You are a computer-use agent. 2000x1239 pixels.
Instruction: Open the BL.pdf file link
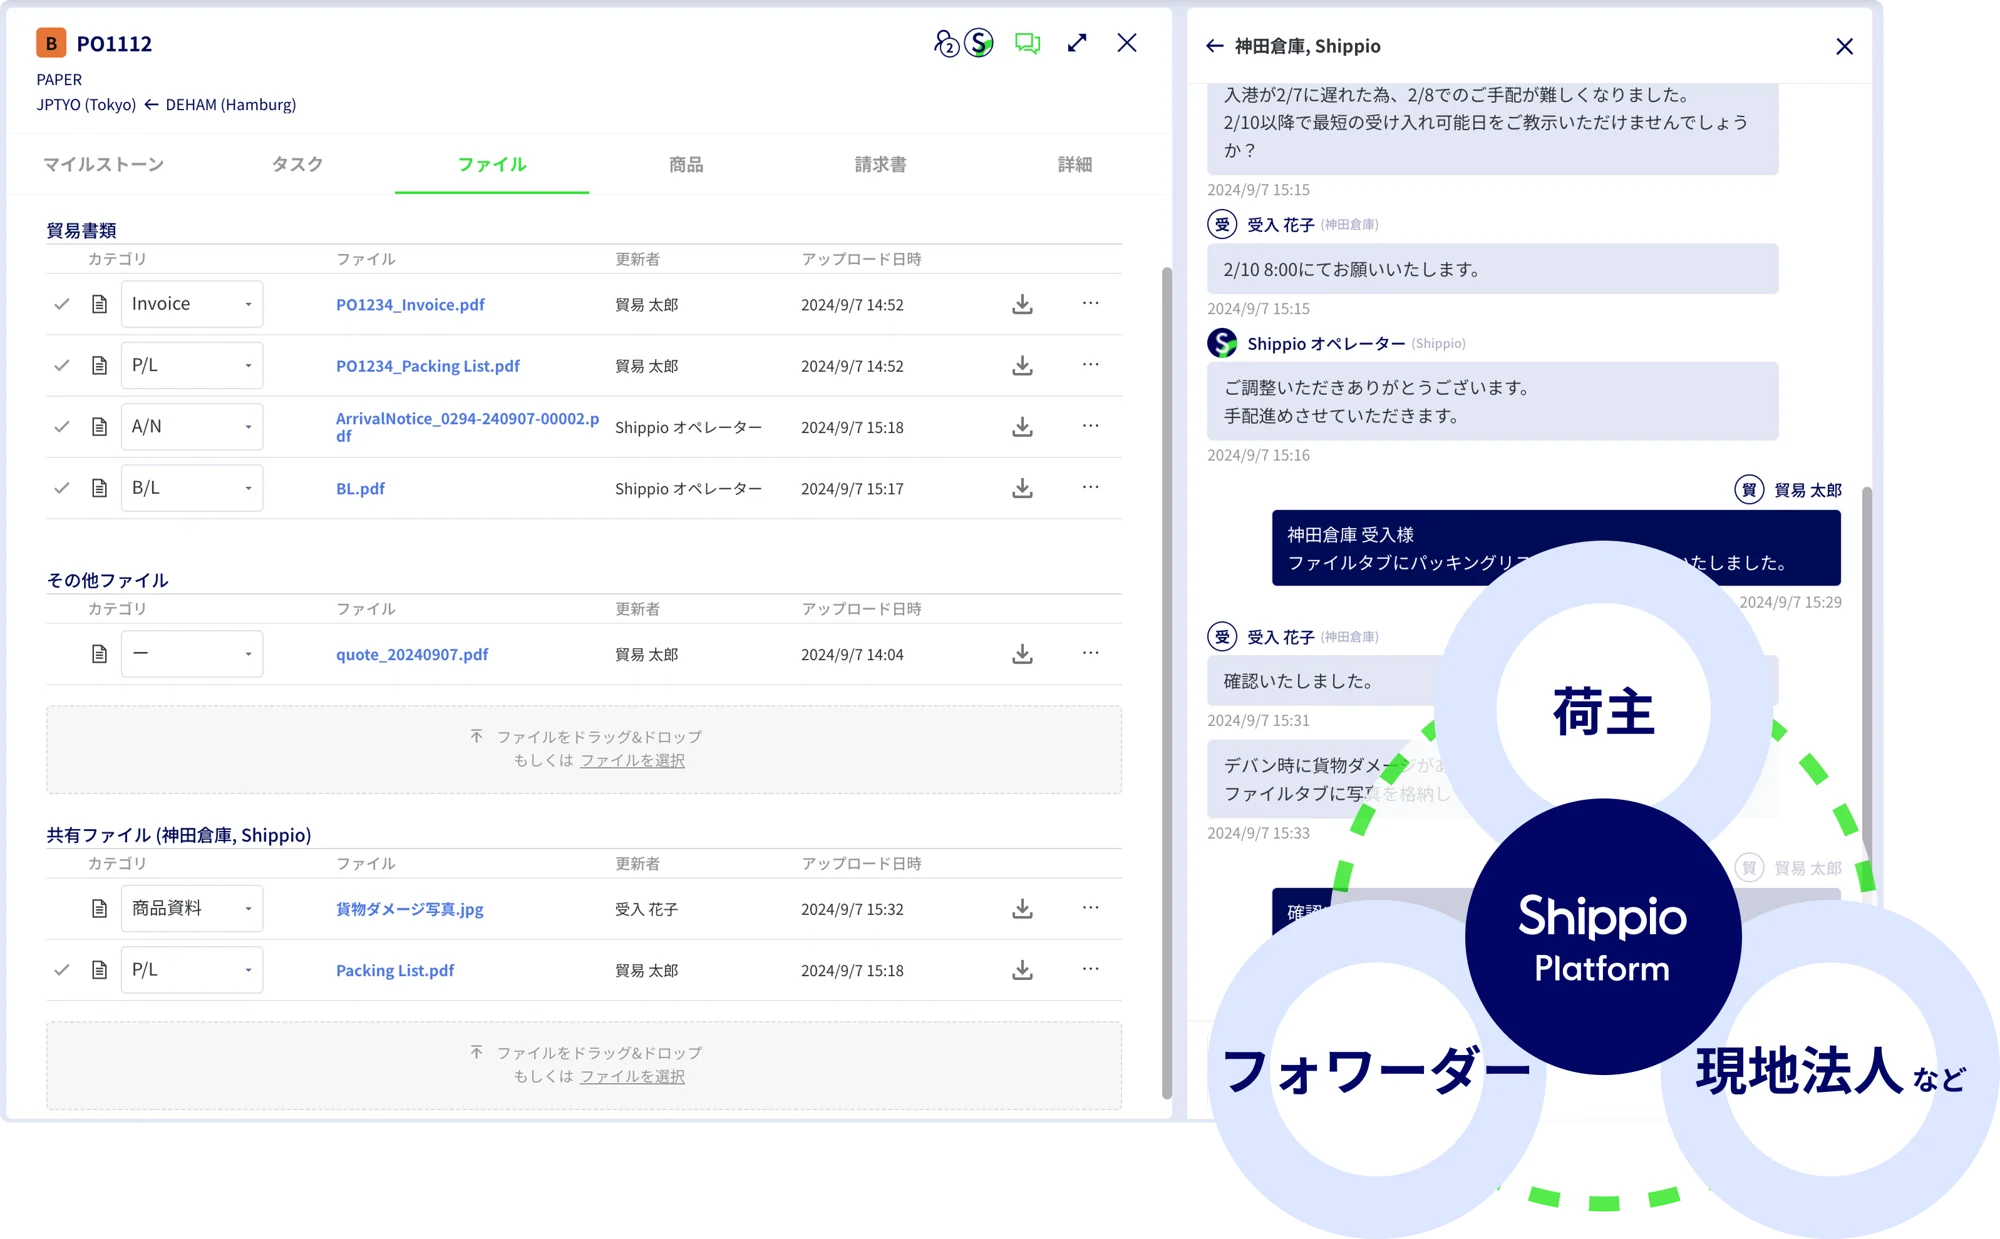coord(359,488)
